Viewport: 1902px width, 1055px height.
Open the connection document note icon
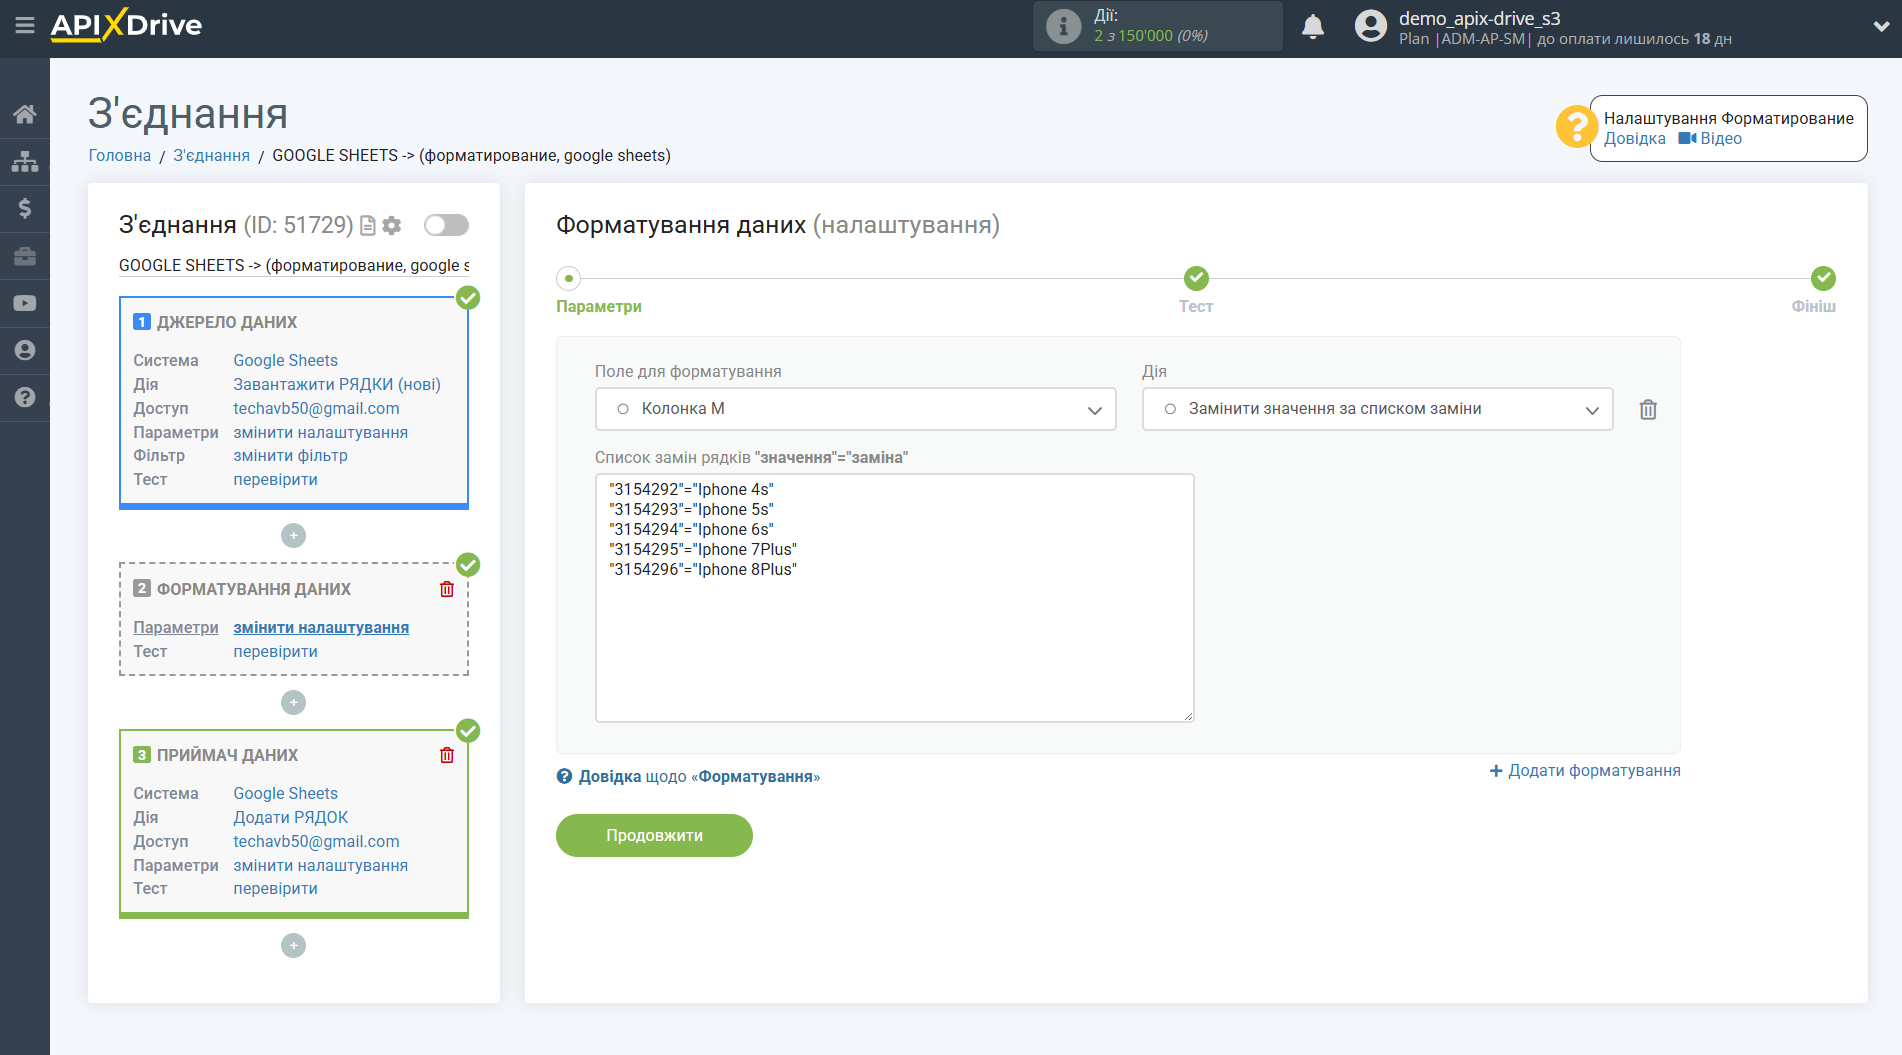pyautogui.click(x=367, y=225)
